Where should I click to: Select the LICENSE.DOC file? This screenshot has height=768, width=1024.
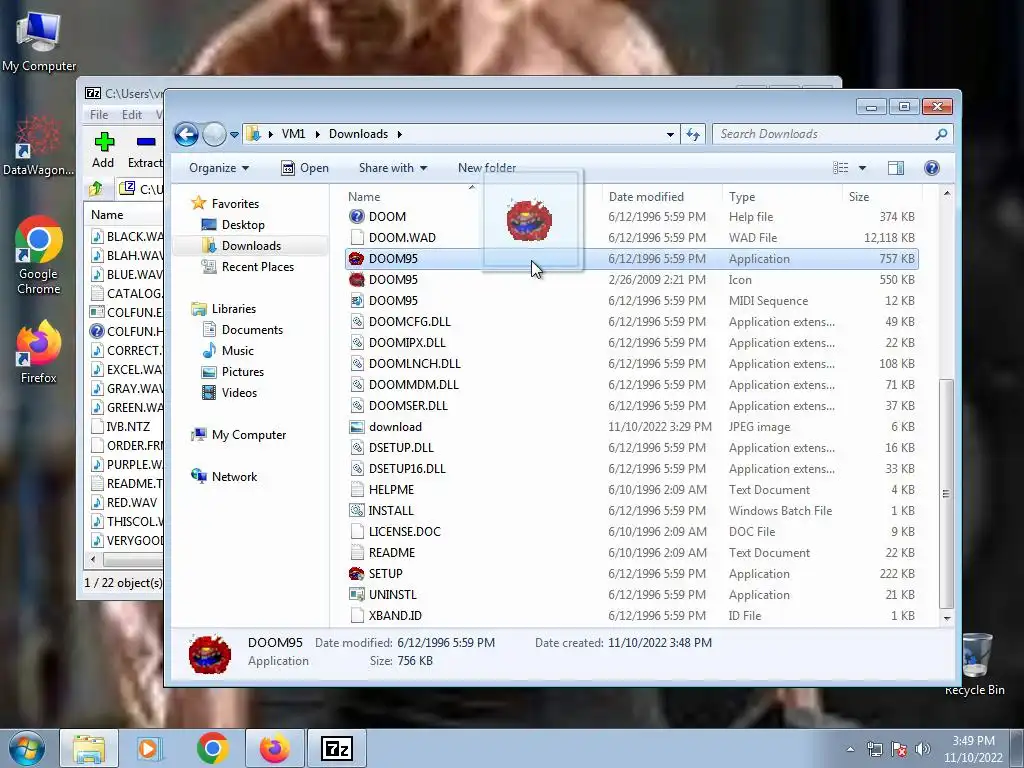[404, 532]
